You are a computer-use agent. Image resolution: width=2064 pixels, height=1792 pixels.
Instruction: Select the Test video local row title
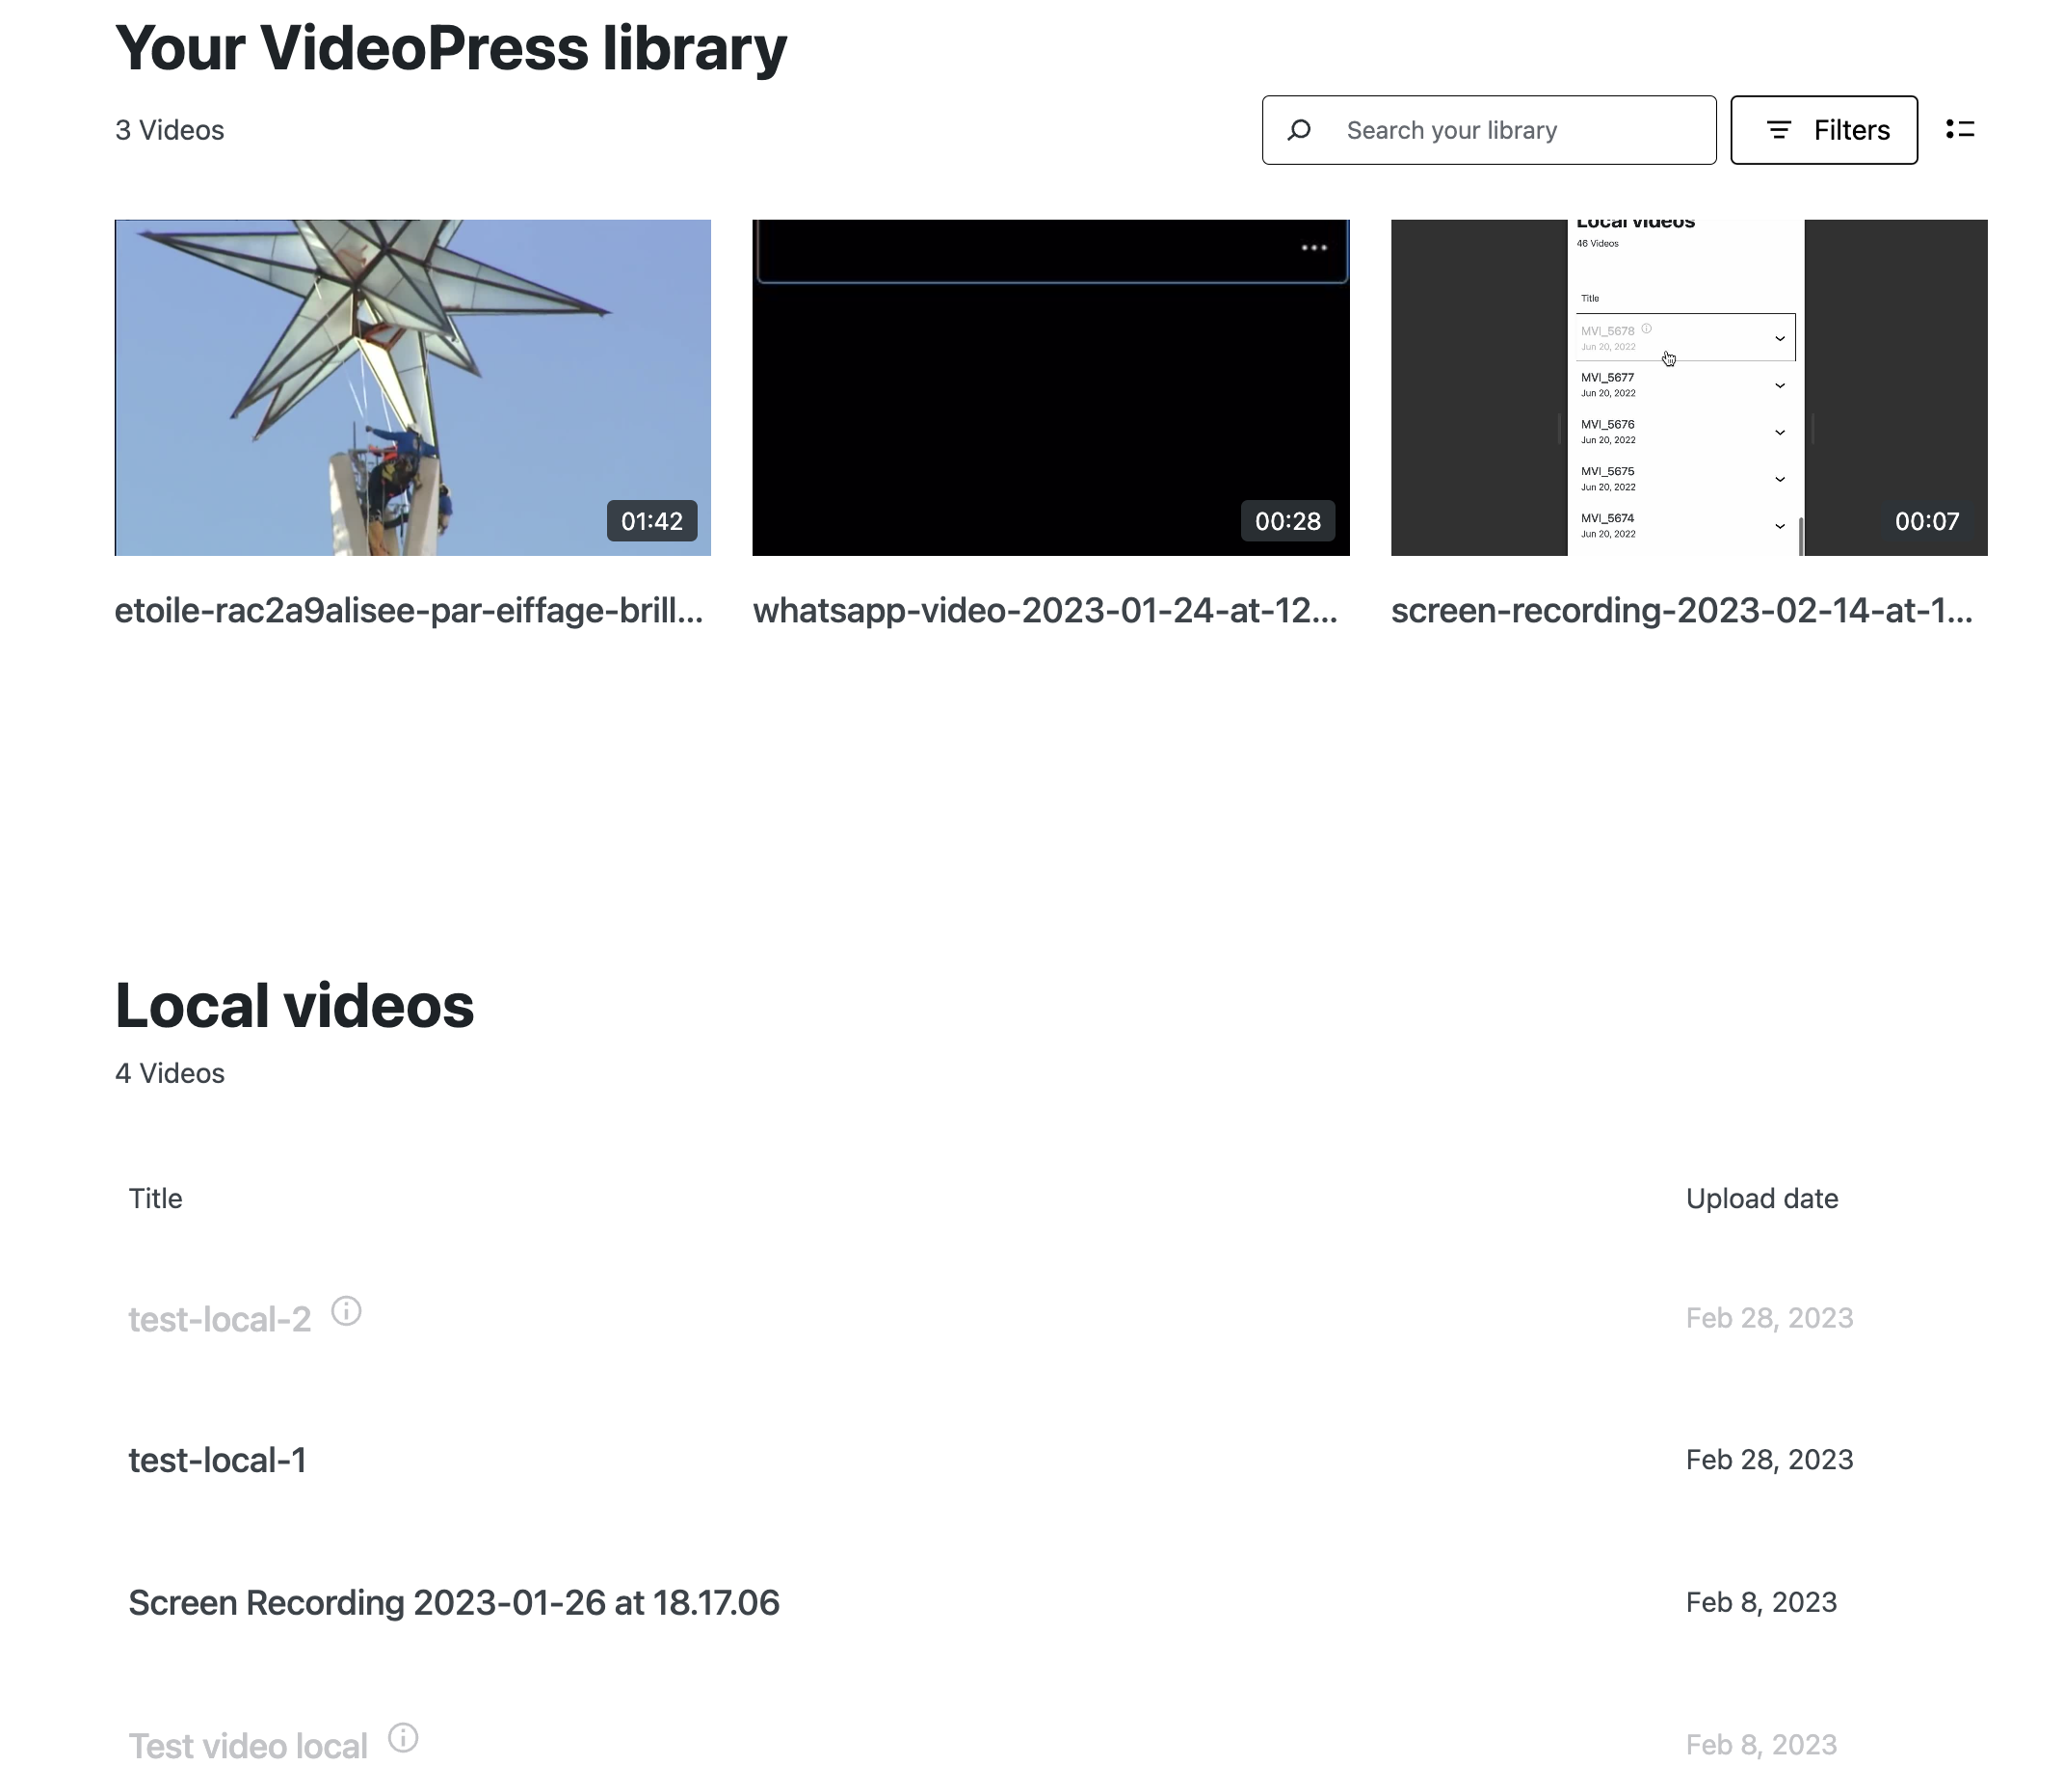pos(248,1746)
